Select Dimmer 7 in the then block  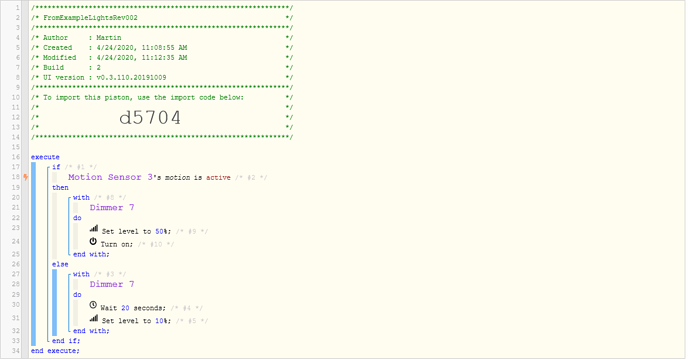[x=112, y=207]
